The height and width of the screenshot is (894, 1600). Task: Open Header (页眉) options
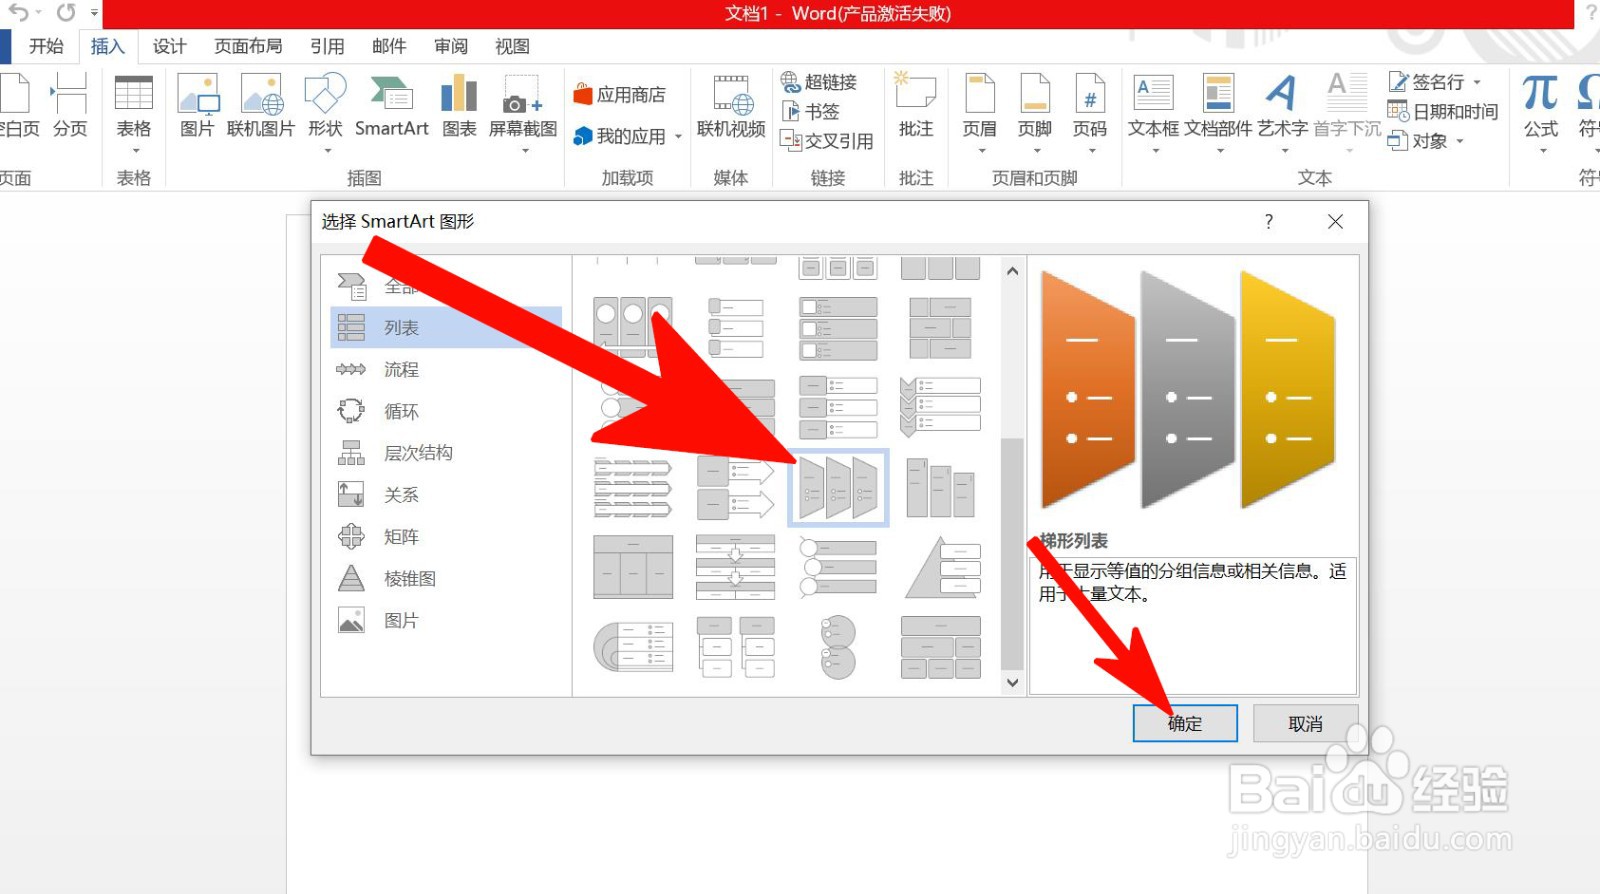980,113
